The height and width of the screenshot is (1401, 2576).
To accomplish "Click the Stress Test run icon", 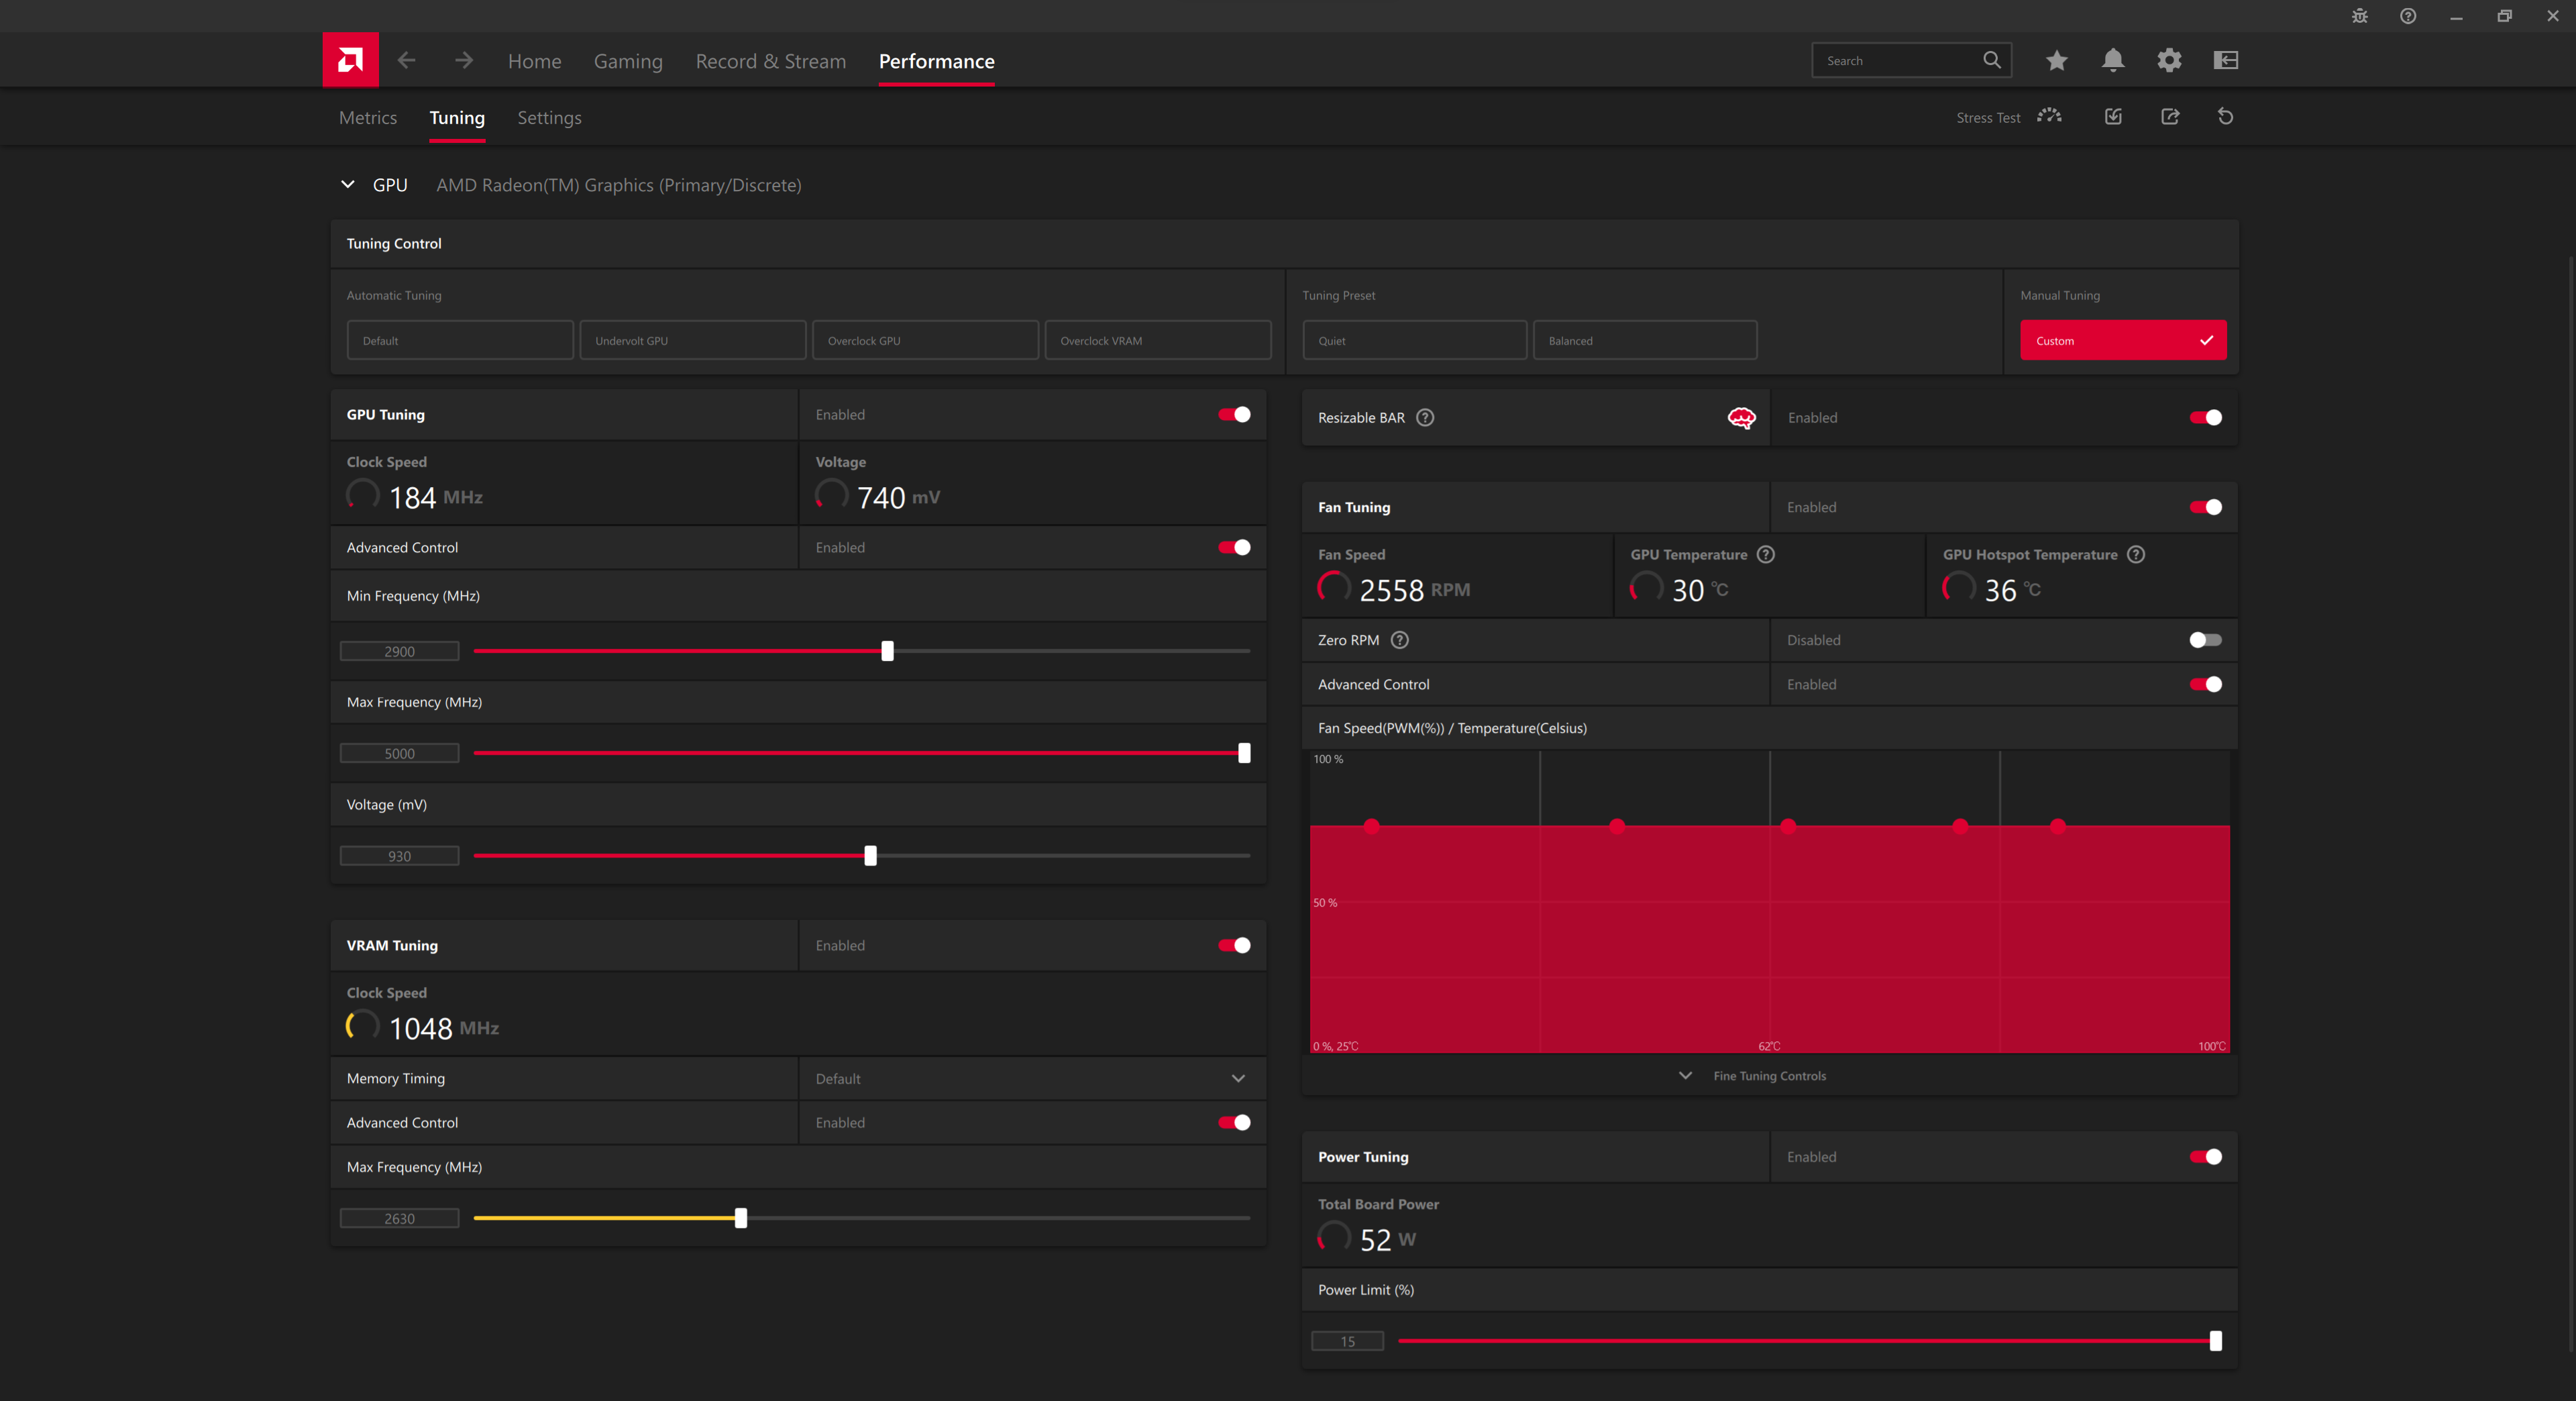I will pyautogui.click(x=2049, y=116).
